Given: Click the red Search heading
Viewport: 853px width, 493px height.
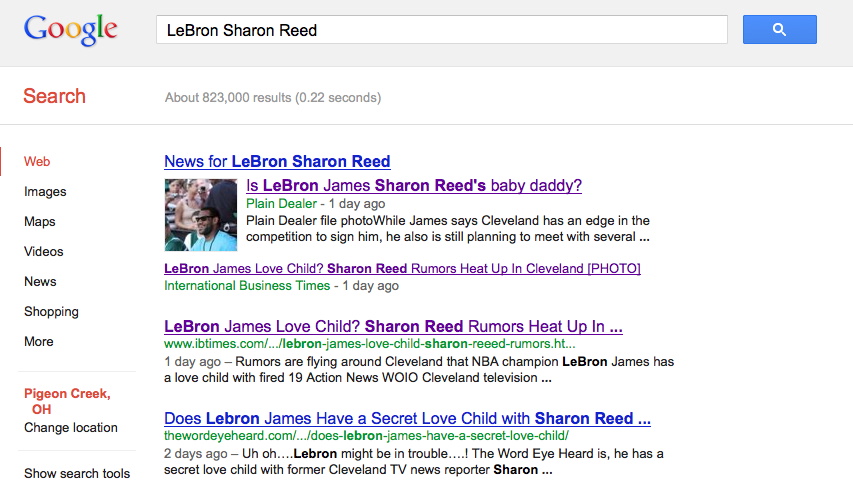Looking at the screenshot, I should click(54, 96).
